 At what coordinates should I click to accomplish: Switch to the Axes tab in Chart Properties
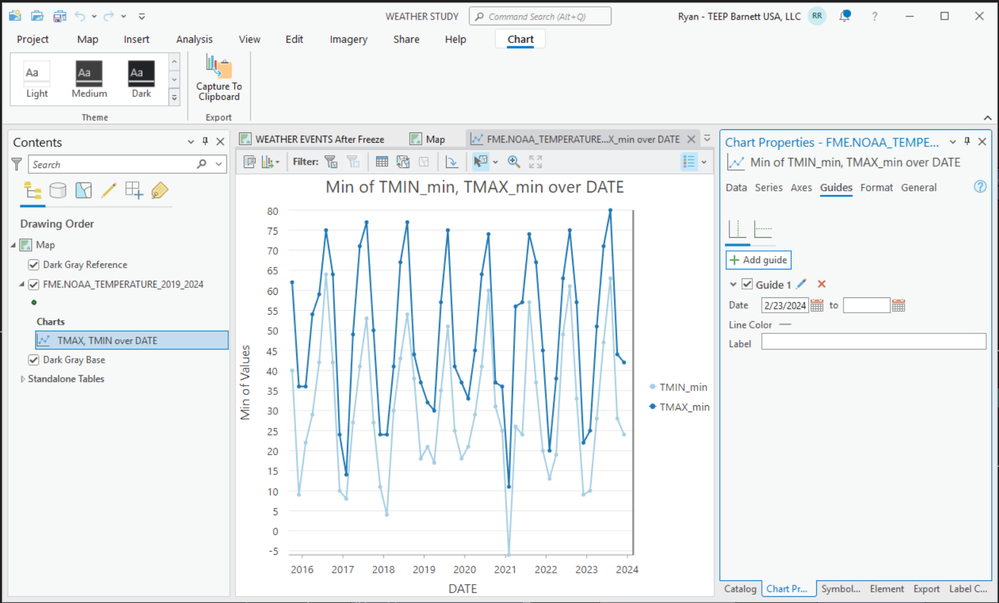coord(801,187)
